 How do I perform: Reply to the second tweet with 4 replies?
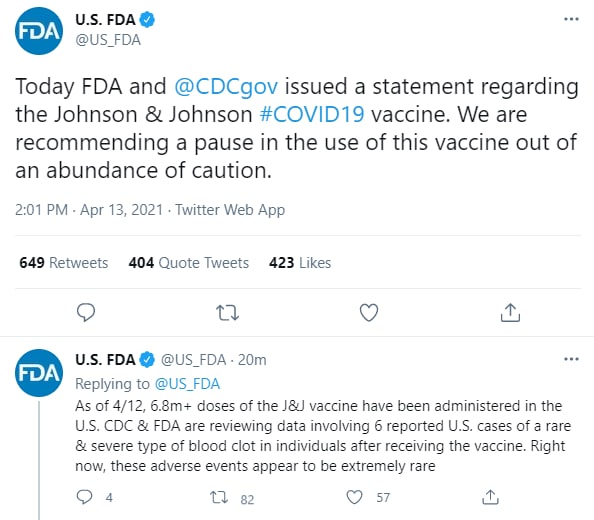[x=84, y=497]
